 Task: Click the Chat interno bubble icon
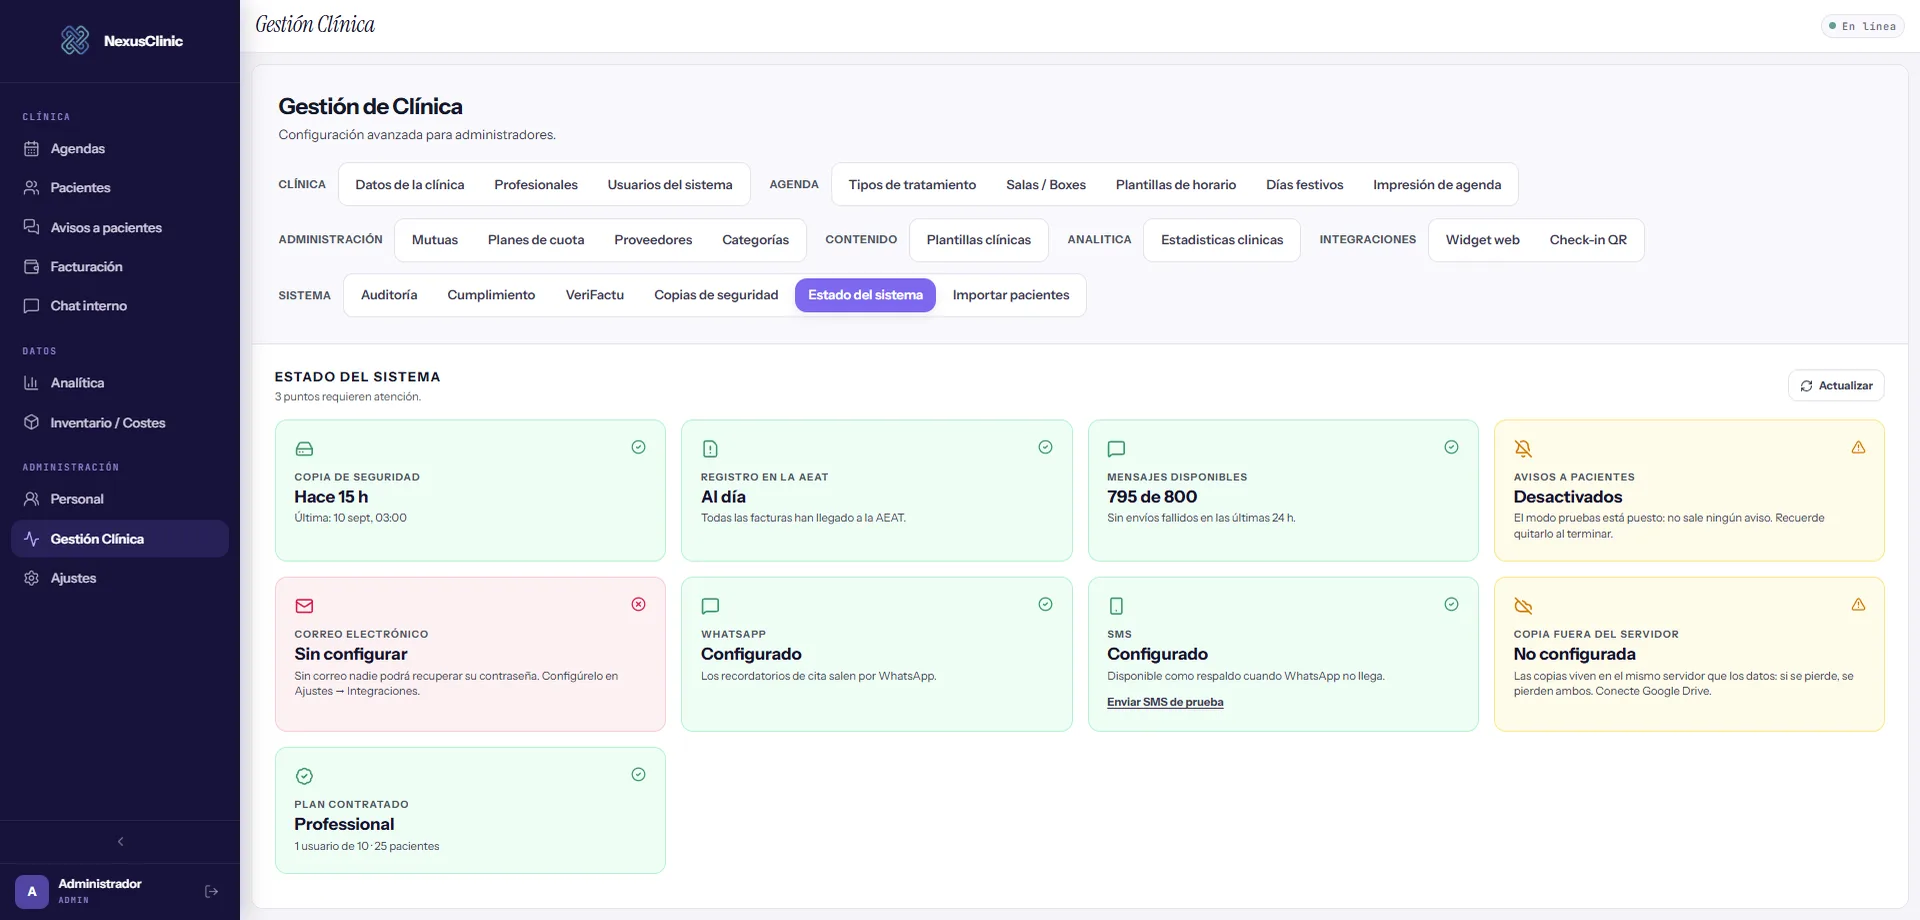(31, 305)
